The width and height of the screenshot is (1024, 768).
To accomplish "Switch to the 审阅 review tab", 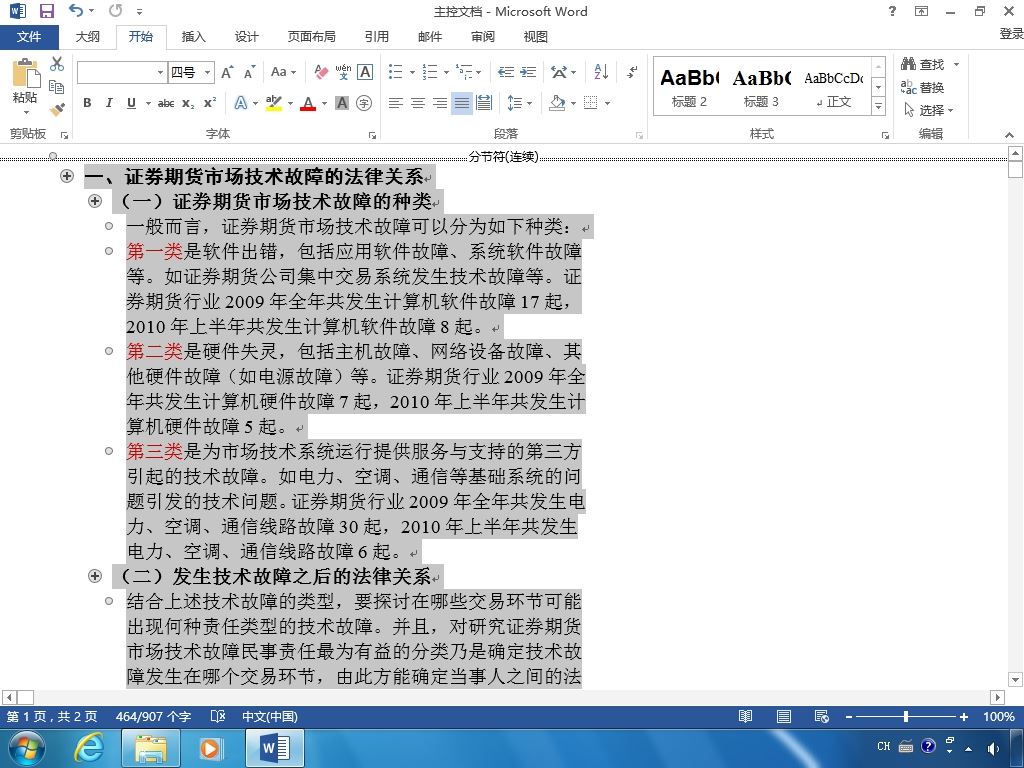I will (483, 37).
